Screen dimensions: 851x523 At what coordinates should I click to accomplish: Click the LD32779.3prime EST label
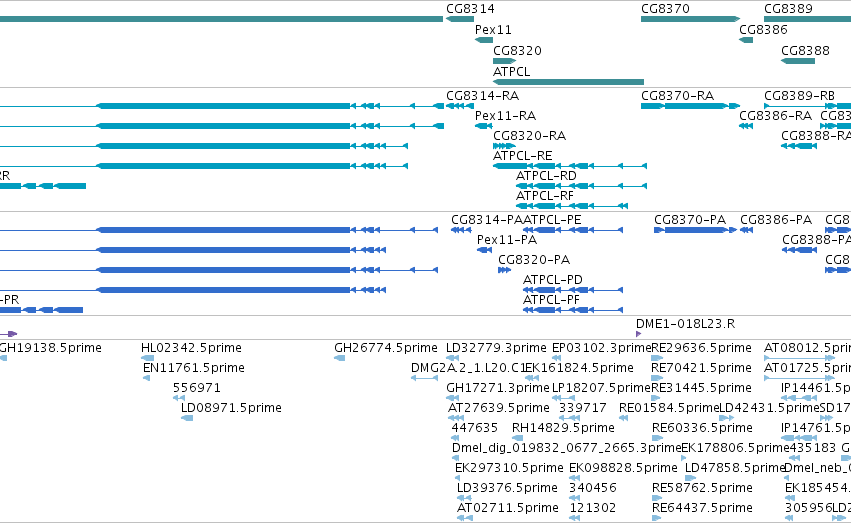click(x=496, y=348)
